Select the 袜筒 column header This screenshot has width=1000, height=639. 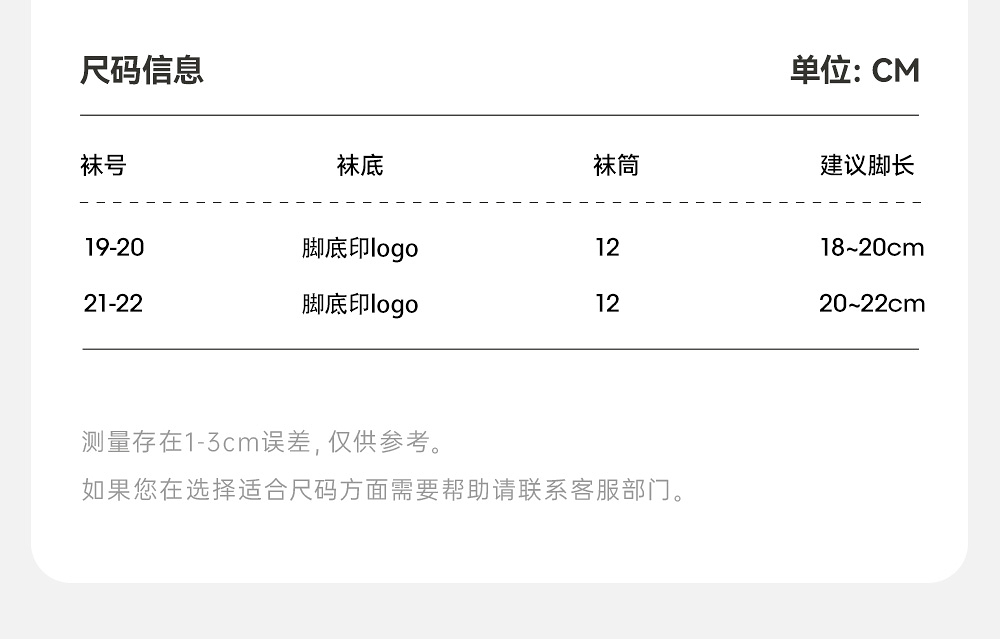[615, 166]
